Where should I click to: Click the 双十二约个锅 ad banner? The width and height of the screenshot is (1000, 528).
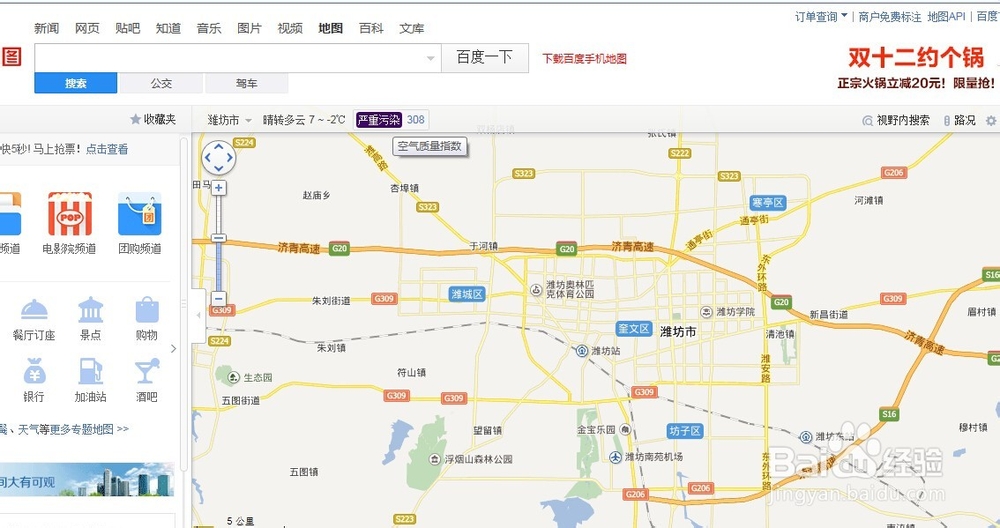click(917, 67)
